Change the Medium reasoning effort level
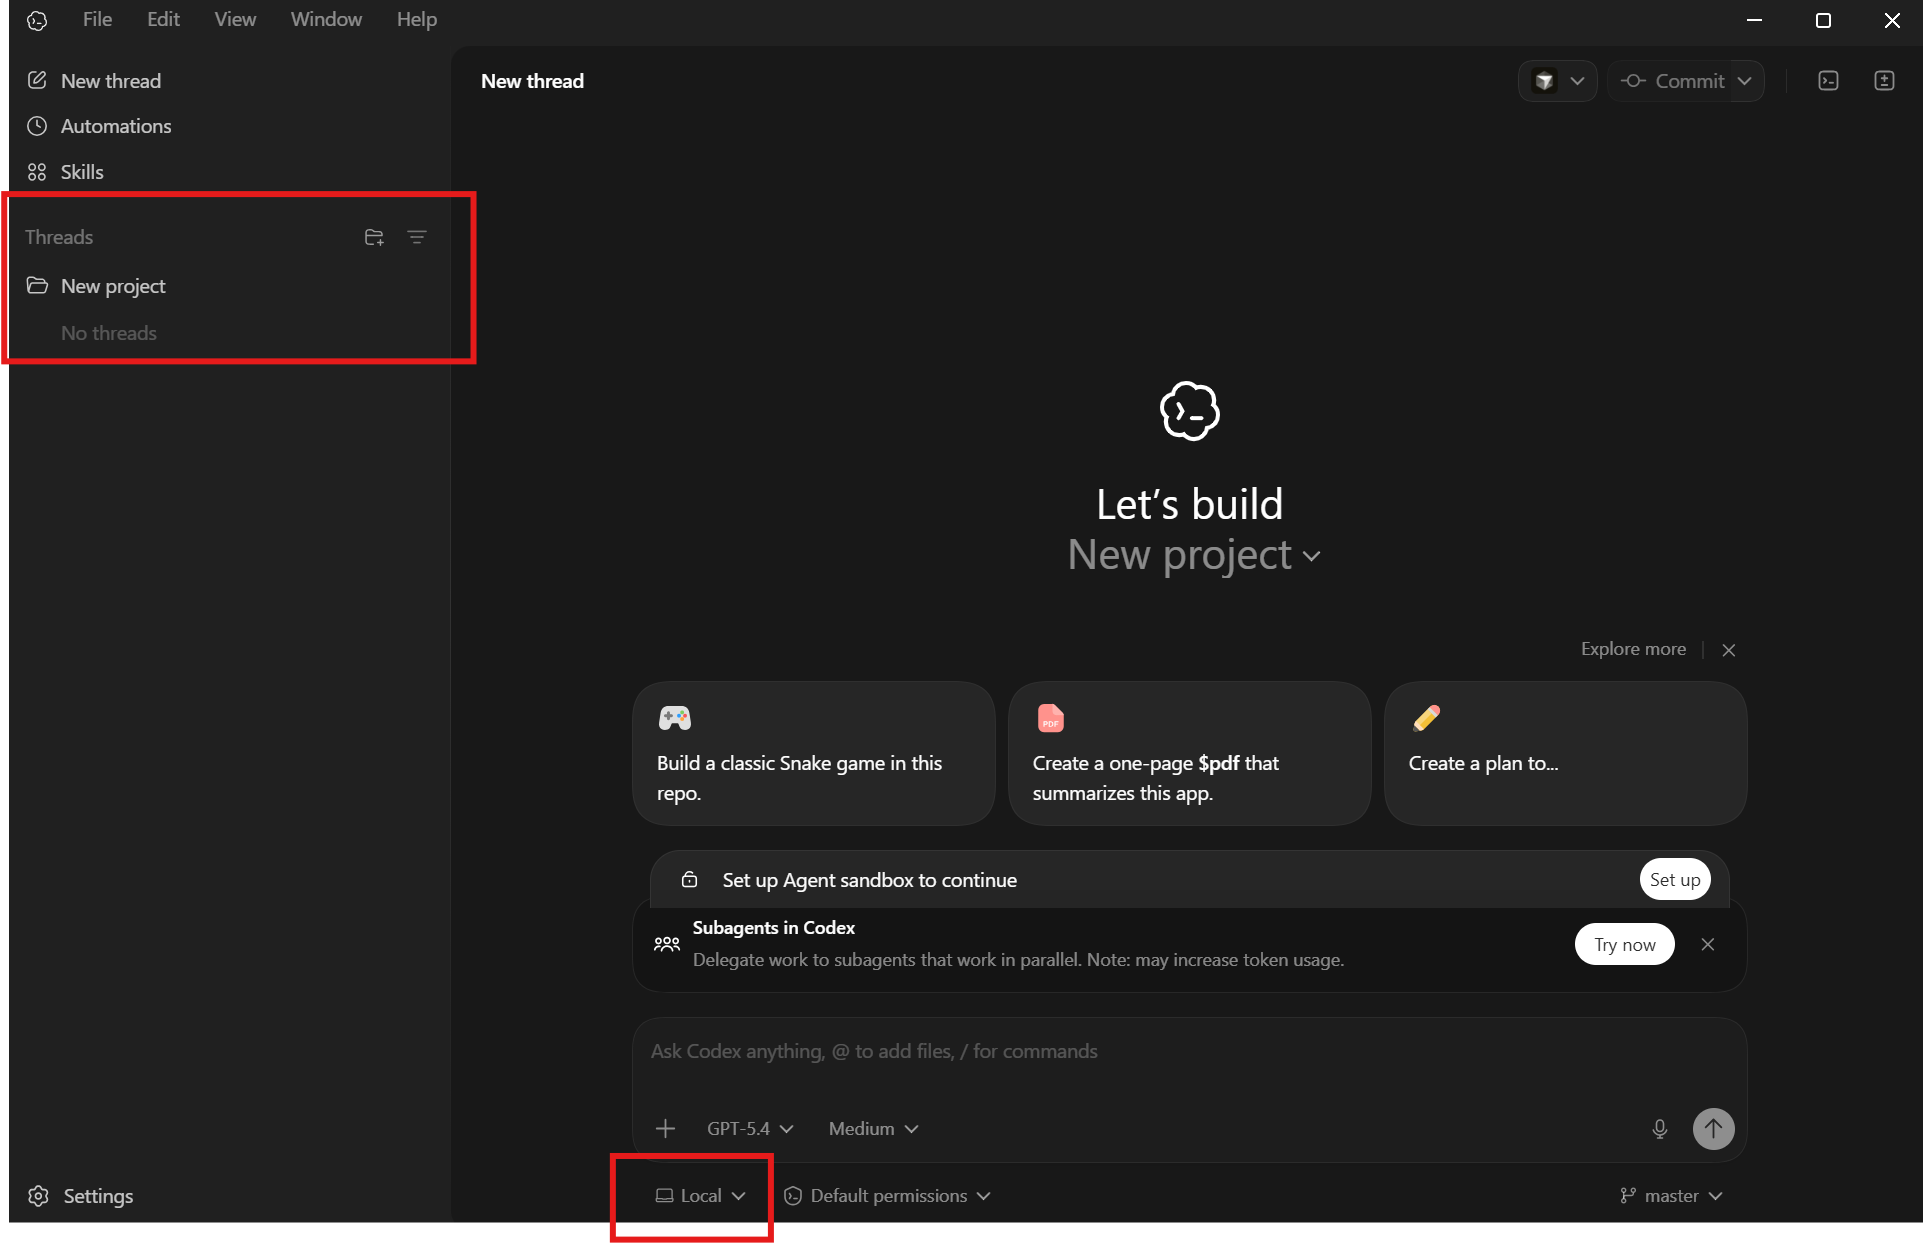Image resolution: width=1923 pixels, height=1243 pixels. (x=871, y=1128)
